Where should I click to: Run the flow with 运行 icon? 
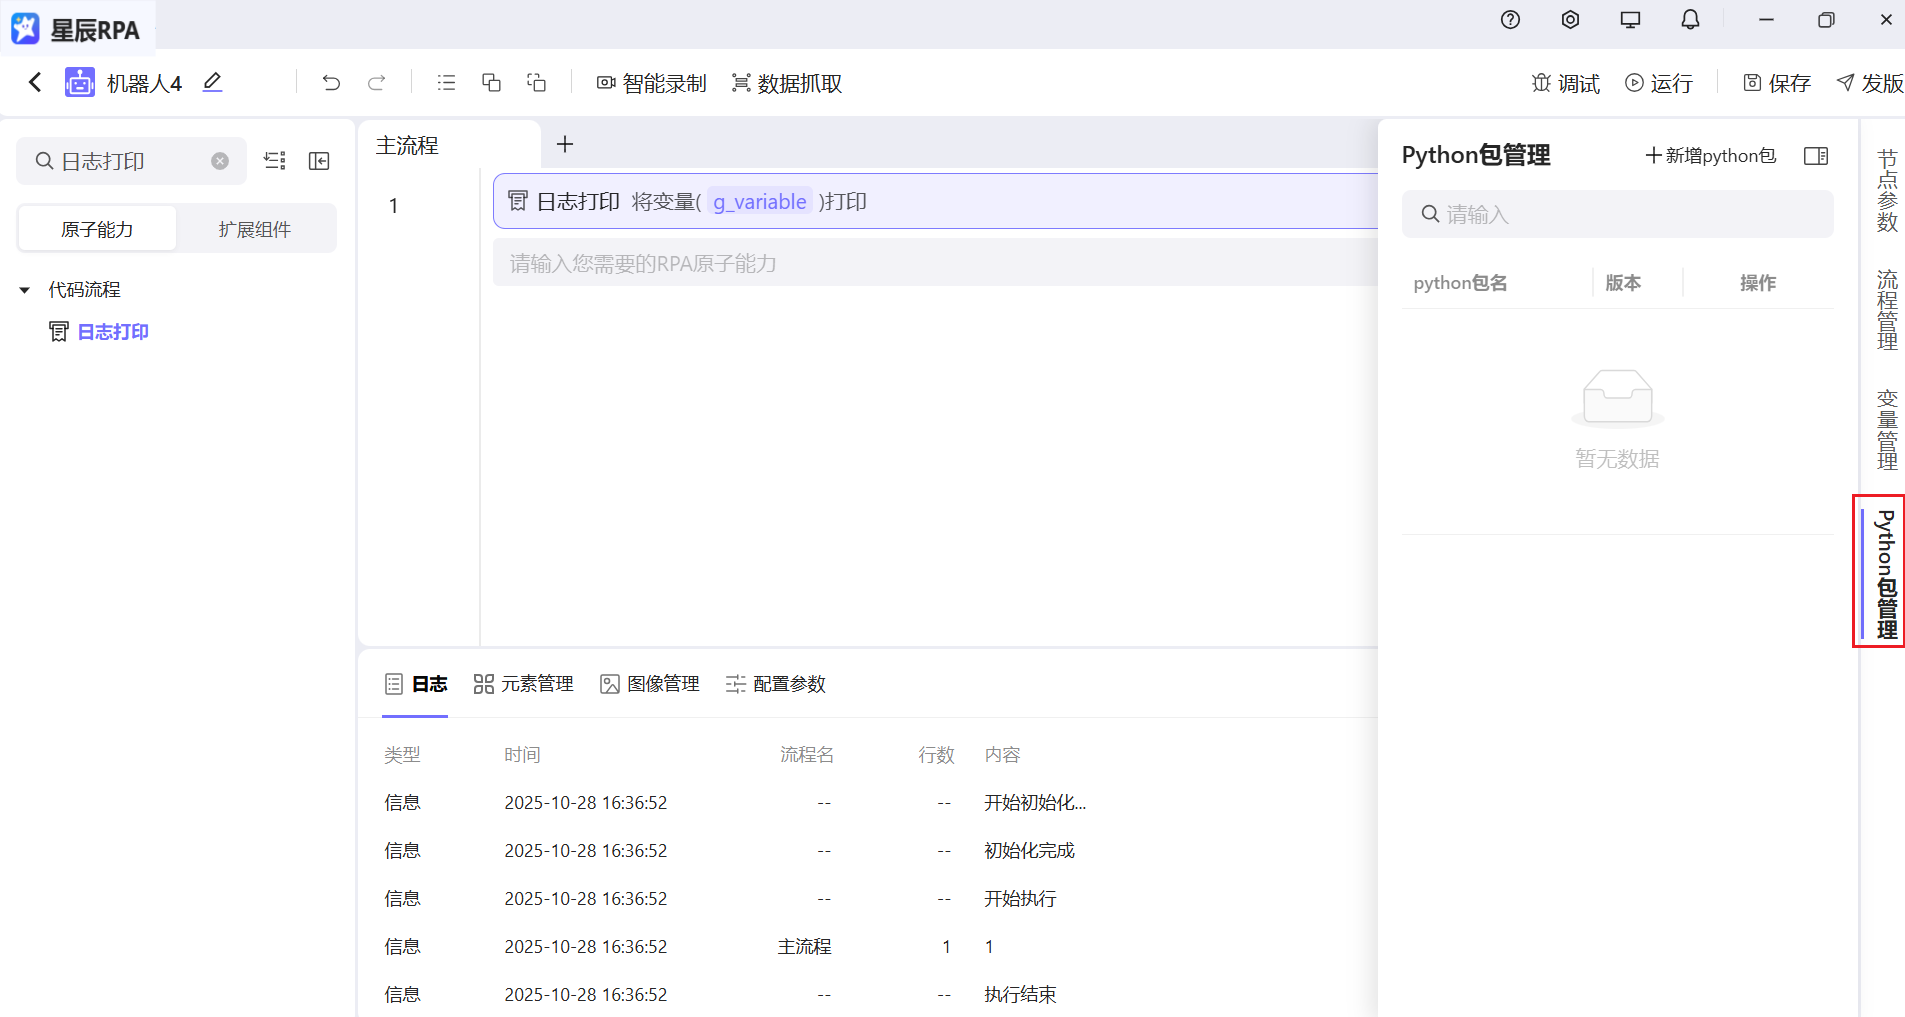pos(1658,83)
